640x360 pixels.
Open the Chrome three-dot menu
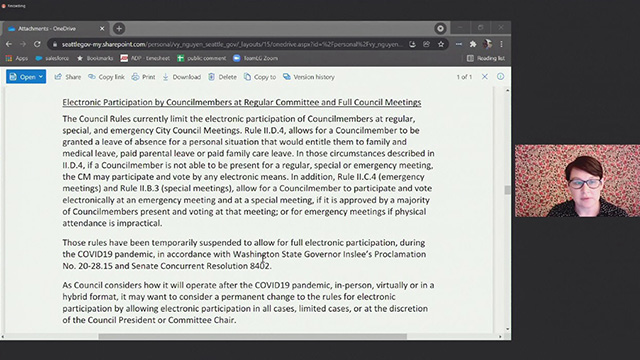click(x=501, y=44)
